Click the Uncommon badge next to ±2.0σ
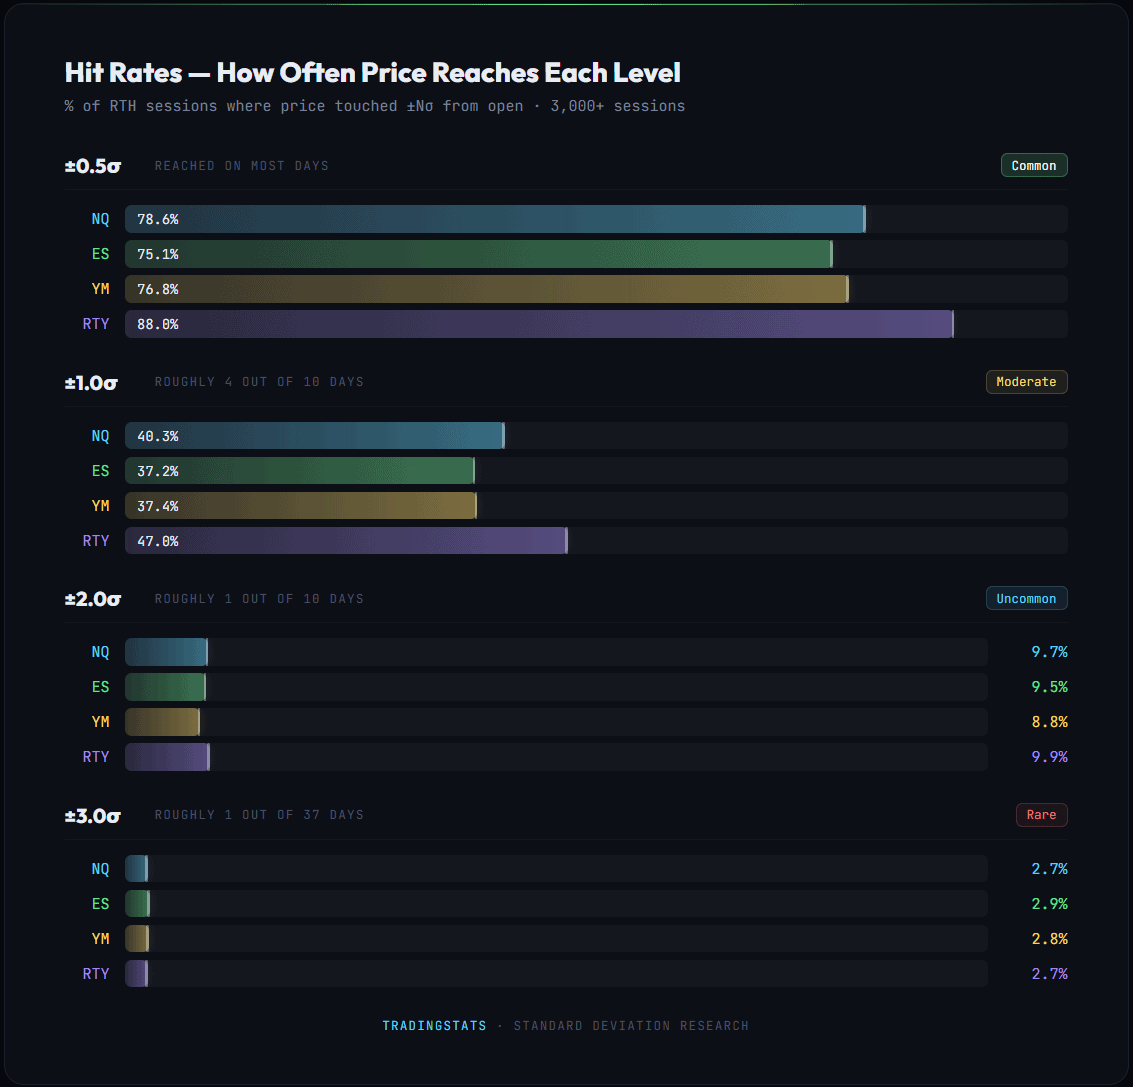 point(1026,598)
